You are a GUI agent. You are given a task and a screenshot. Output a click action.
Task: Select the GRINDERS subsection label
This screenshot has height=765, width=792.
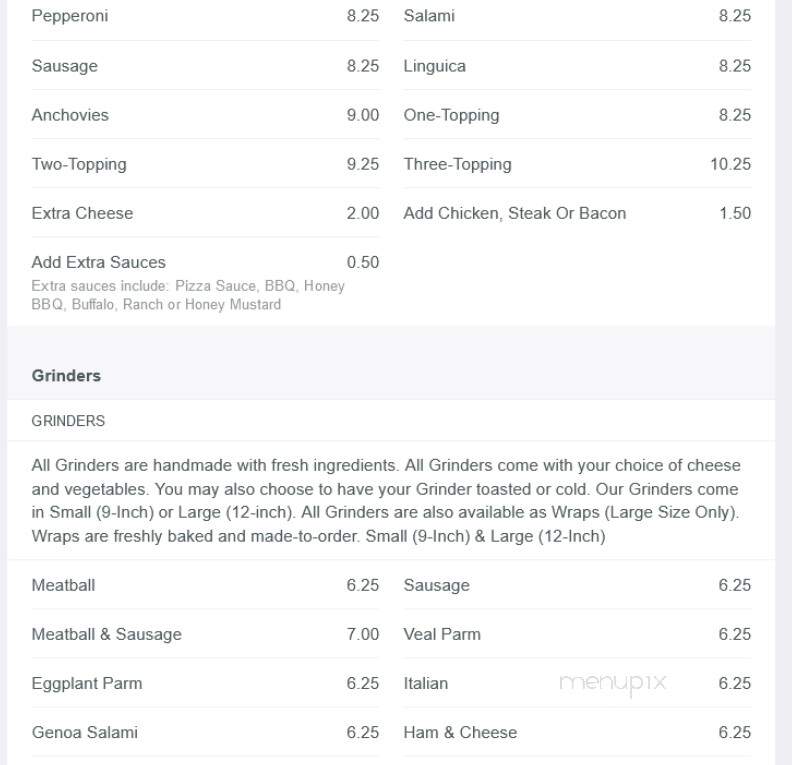(x=68, y=421)
